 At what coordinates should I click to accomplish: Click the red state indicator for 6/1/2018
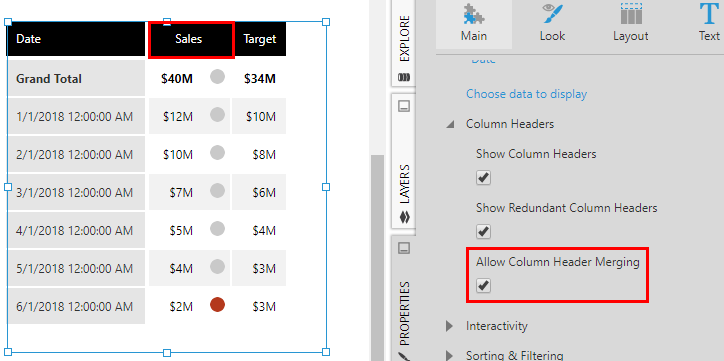pyautogui.click(x=217, y=305)
